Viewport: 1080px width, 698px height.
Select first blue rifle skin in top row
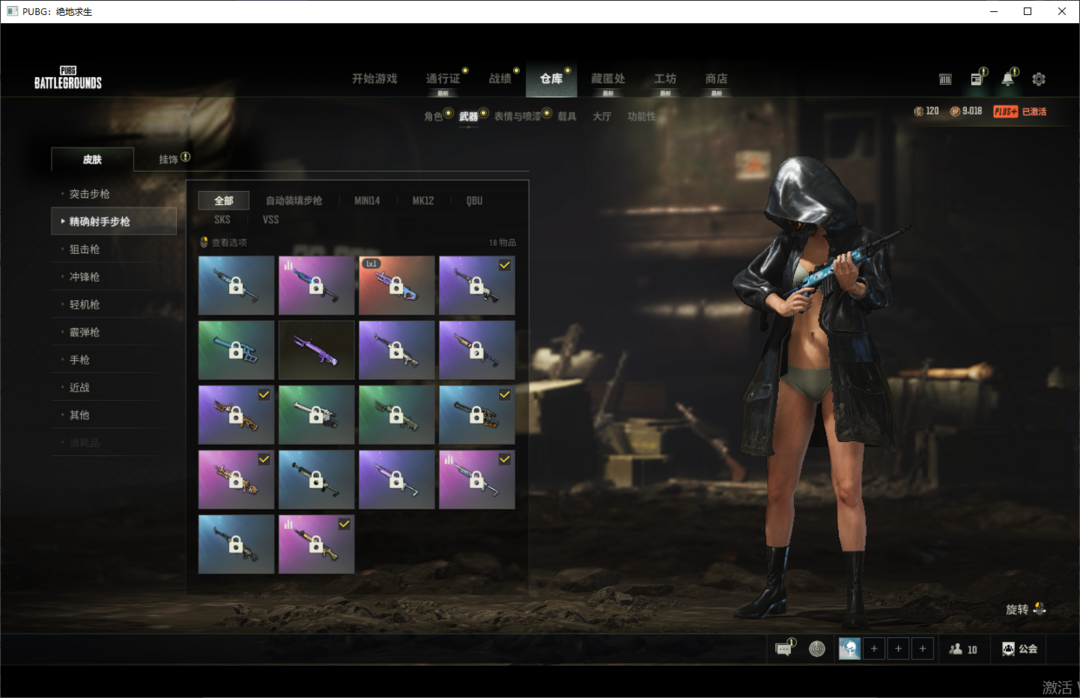click(236, 285)
